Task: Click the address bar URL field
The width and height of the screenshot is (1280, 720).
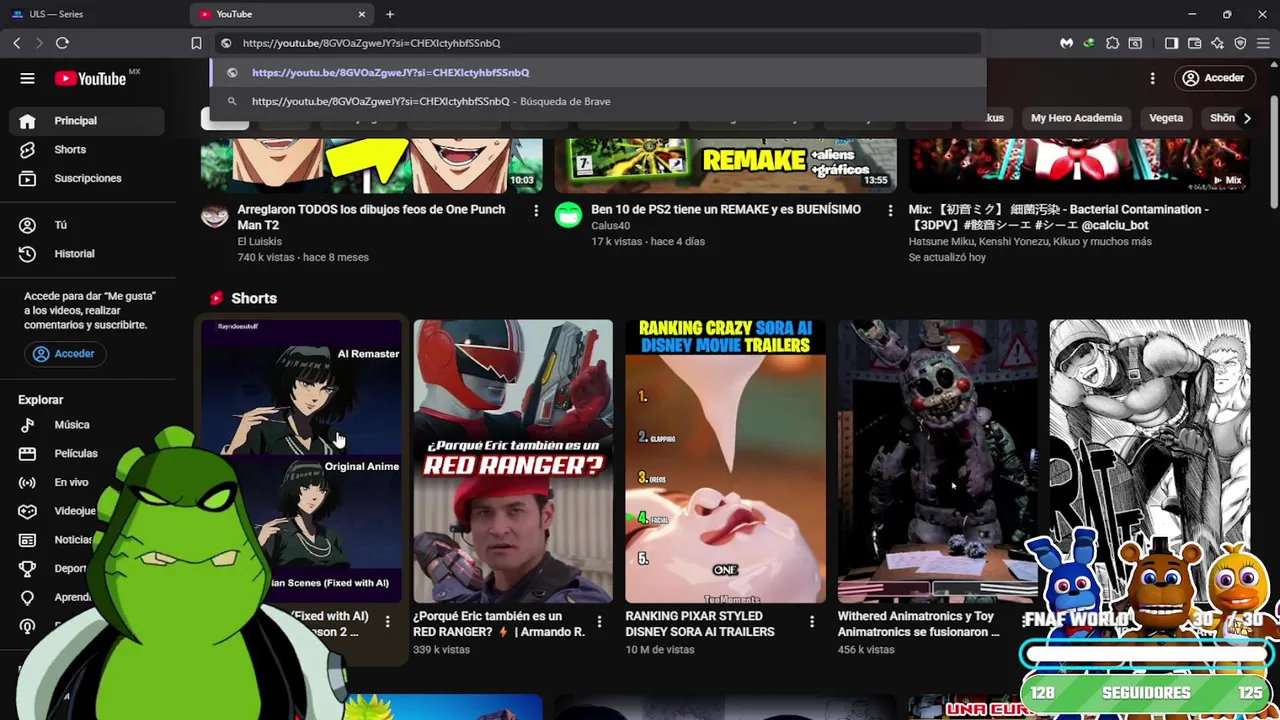Action: (596, 43)
